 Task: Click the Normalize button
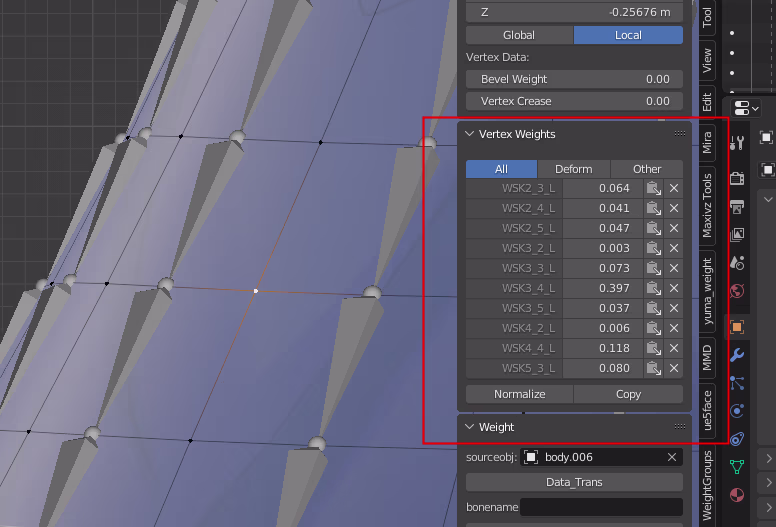pos(520,394)
